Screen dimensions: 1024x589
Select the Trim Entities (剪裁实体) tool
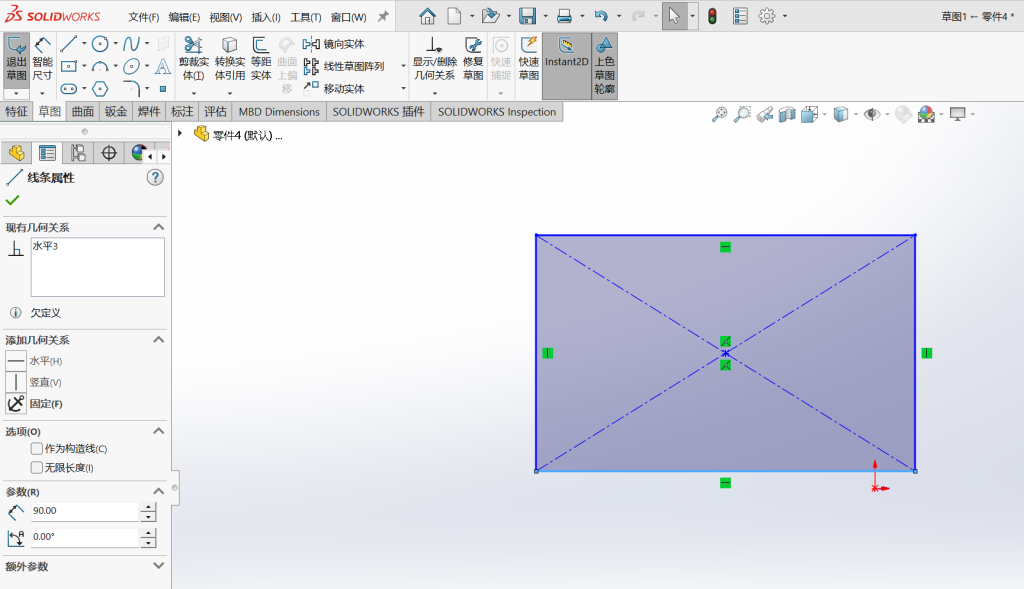[193, 59]
